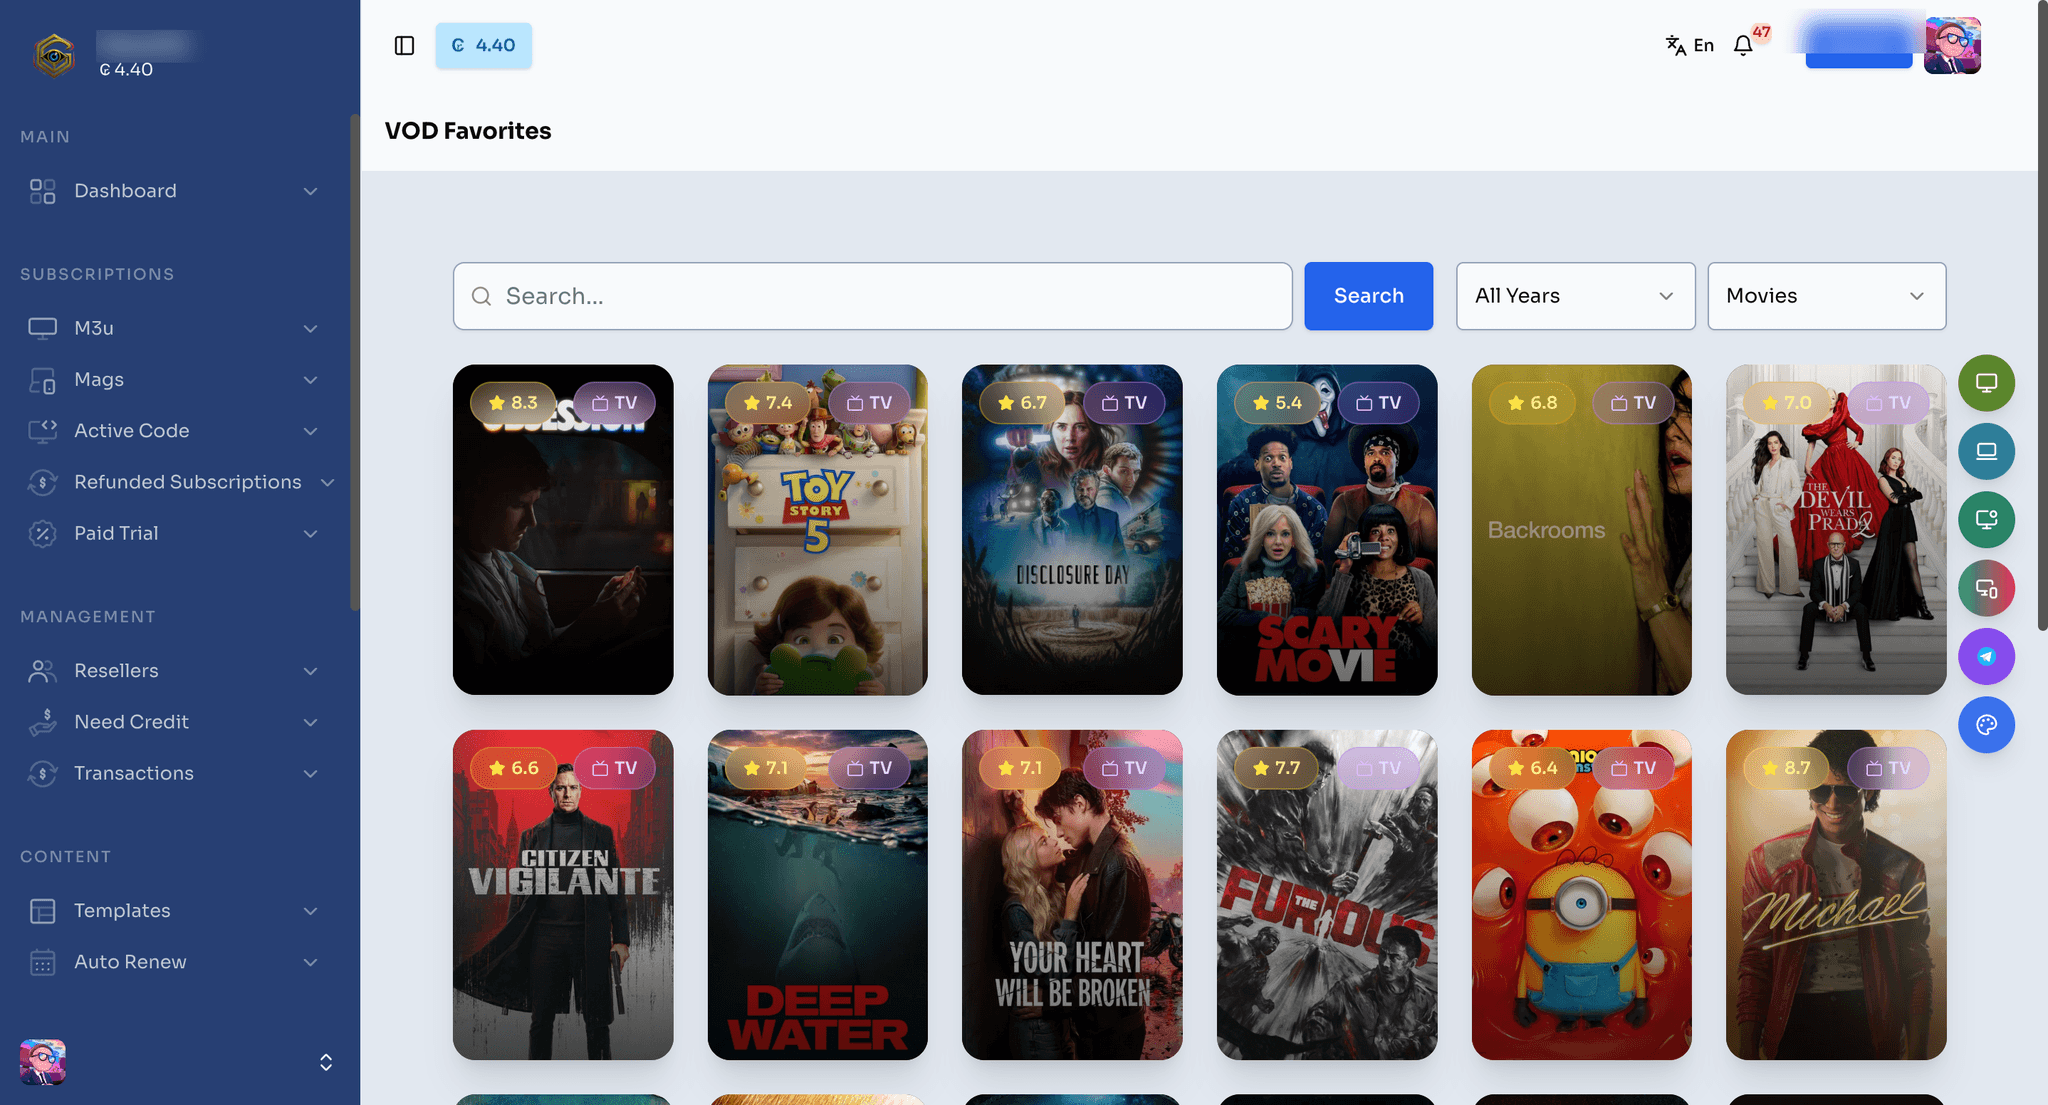Open the purple Telegram floating button

(x=1986, y=656)
